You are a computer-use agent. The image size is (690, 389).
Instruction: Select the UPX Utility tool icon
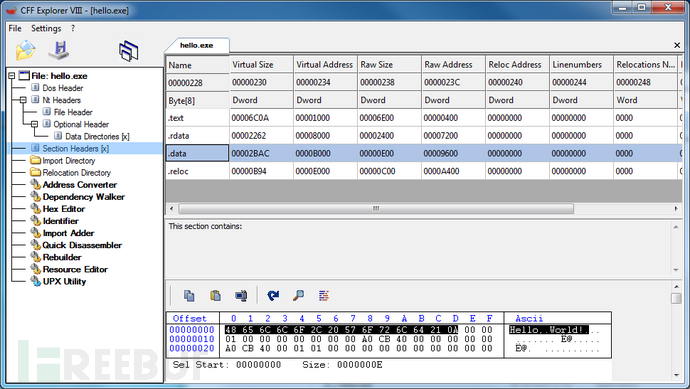[x=36, y=281]
